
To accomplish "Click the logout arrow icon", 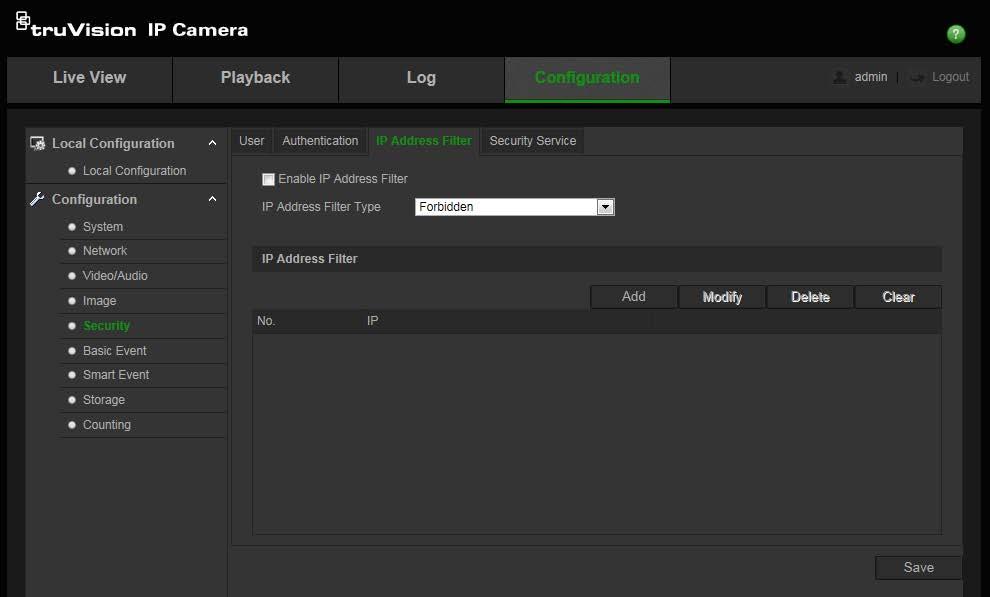I will 917,78.
